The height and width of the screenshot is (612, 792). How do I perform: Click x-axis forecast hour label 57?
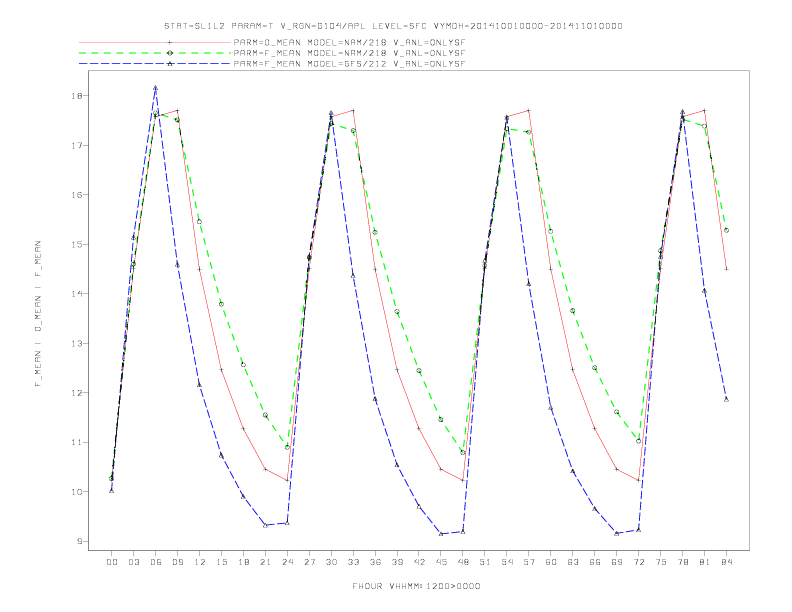[x=529, y=562]
